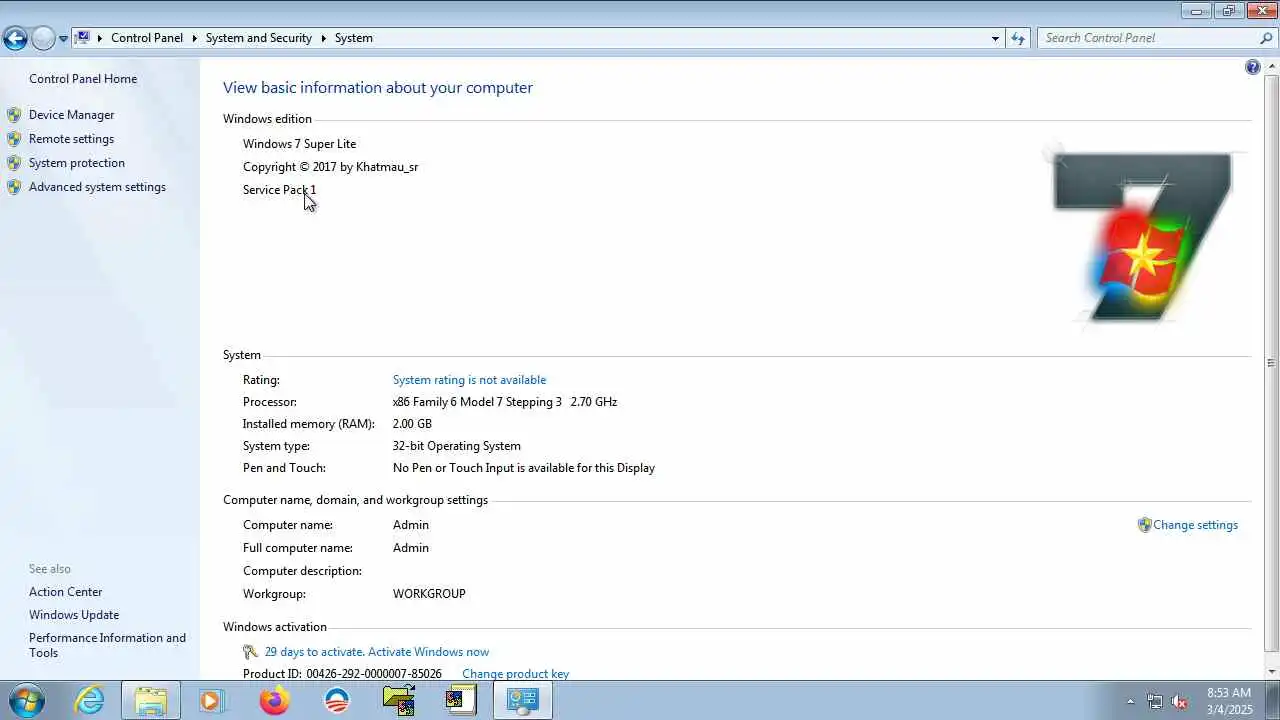Open the red-white-blue circle app on taskbar
Screen dimensions: 1280x720
337,700
